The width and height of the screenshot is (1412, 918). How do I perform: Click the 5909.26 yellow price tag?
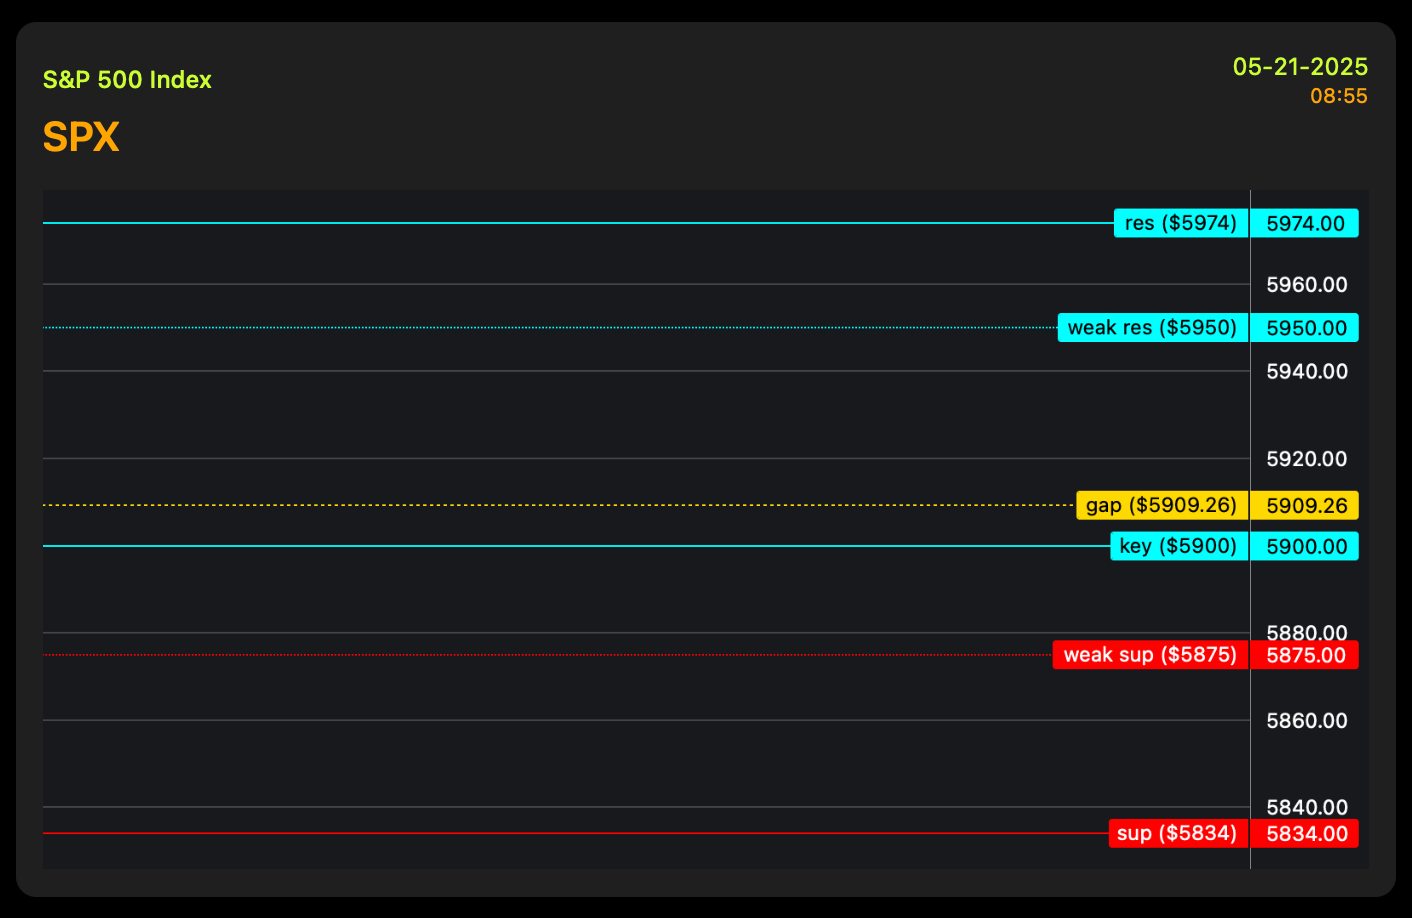tap(1305, 505)
